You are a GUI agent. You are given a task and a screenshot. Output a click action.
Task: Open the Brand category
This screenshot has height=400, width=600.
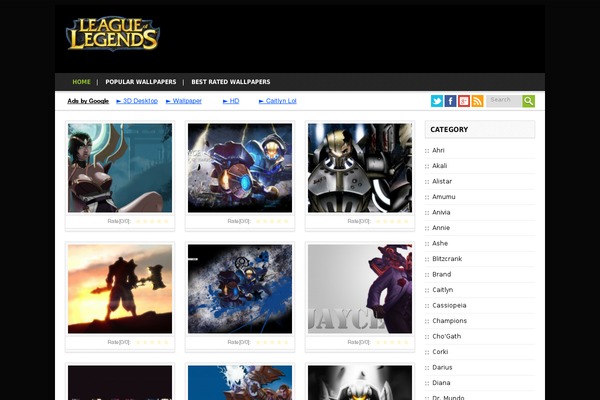tap(442, 274)
